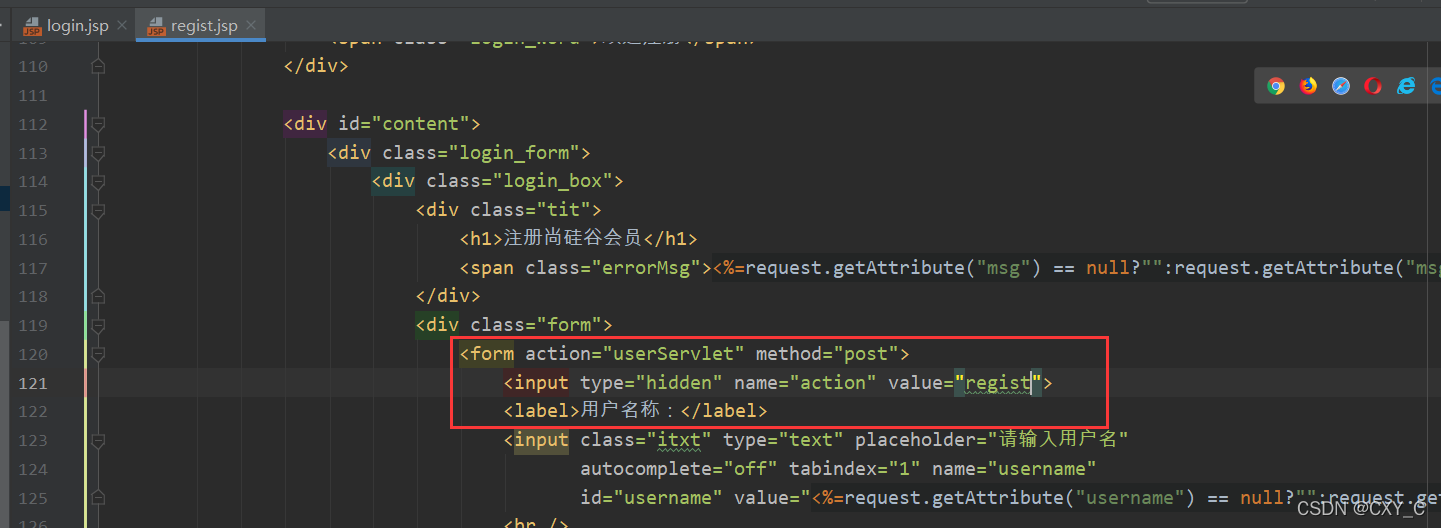Open page in Internet Explorer icon

(1406, 86)
